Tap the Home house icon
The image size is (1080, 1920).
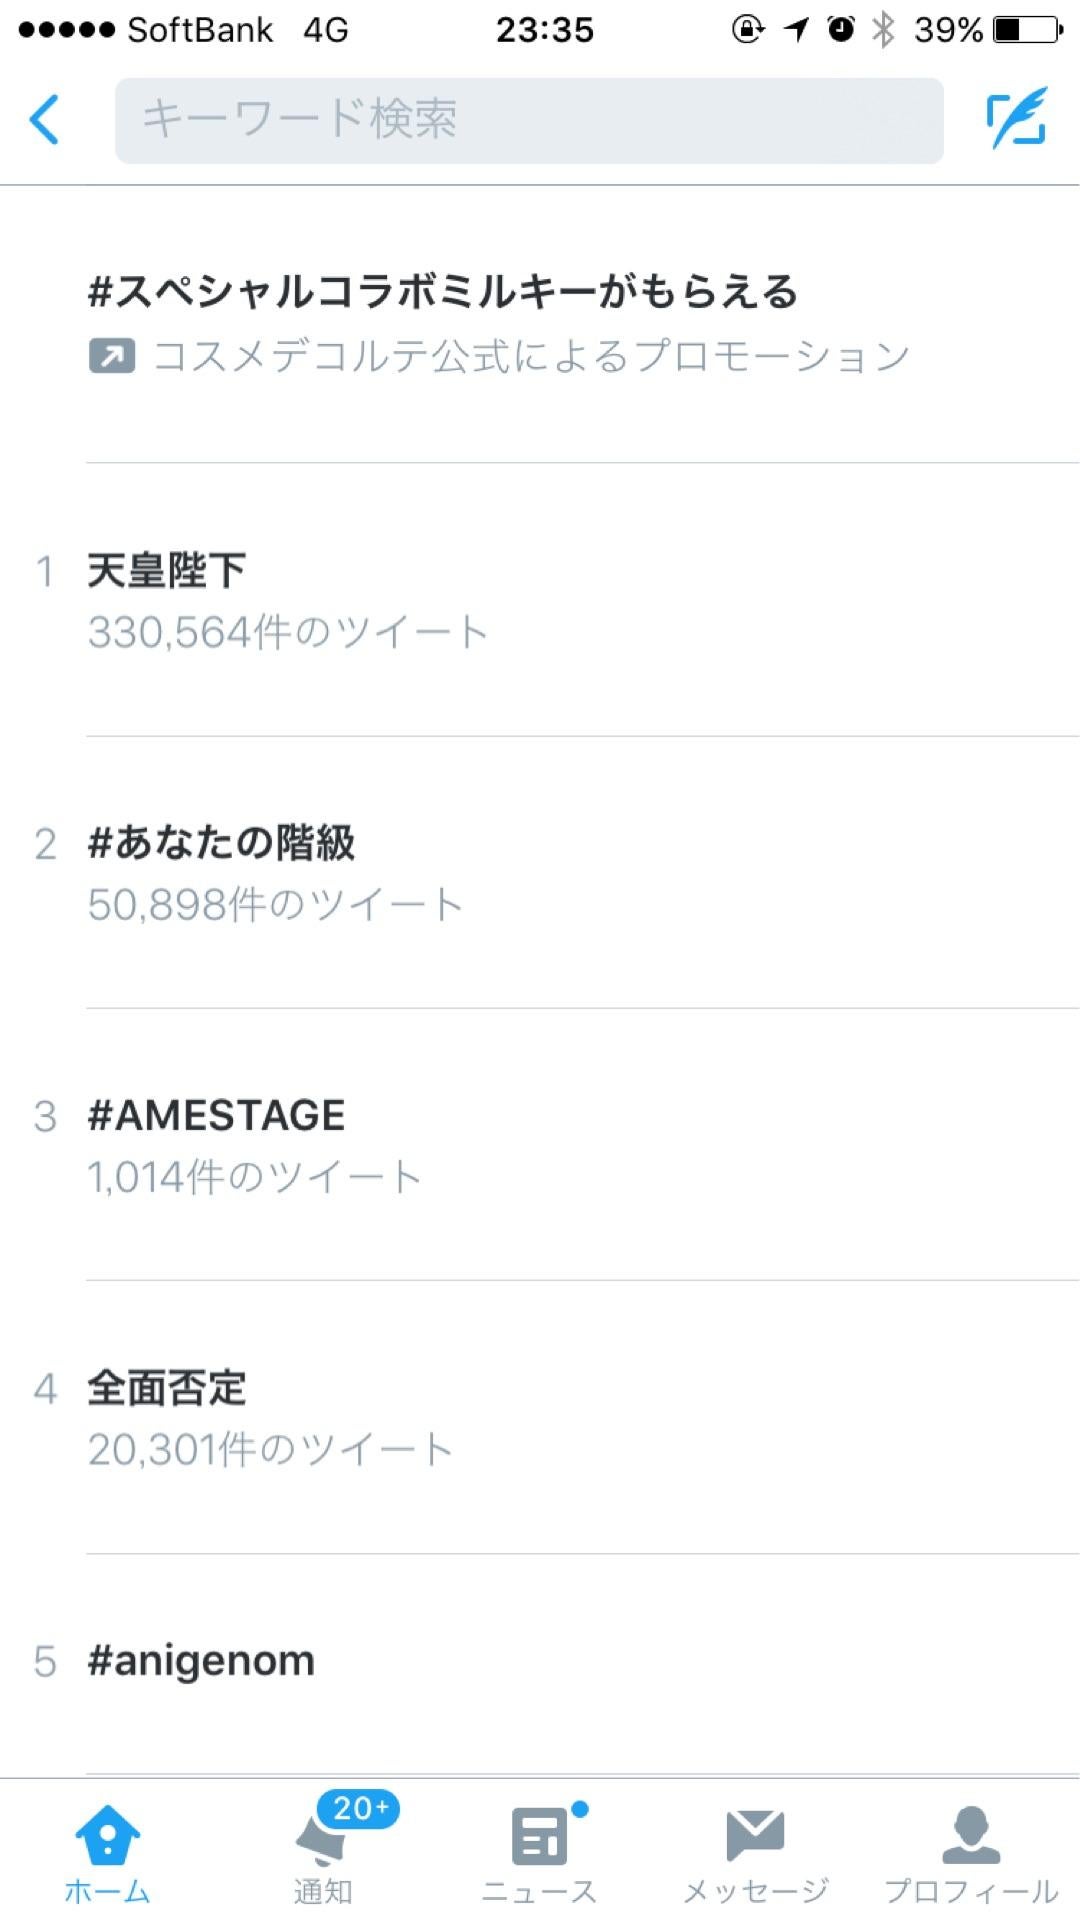(107, 1836)
